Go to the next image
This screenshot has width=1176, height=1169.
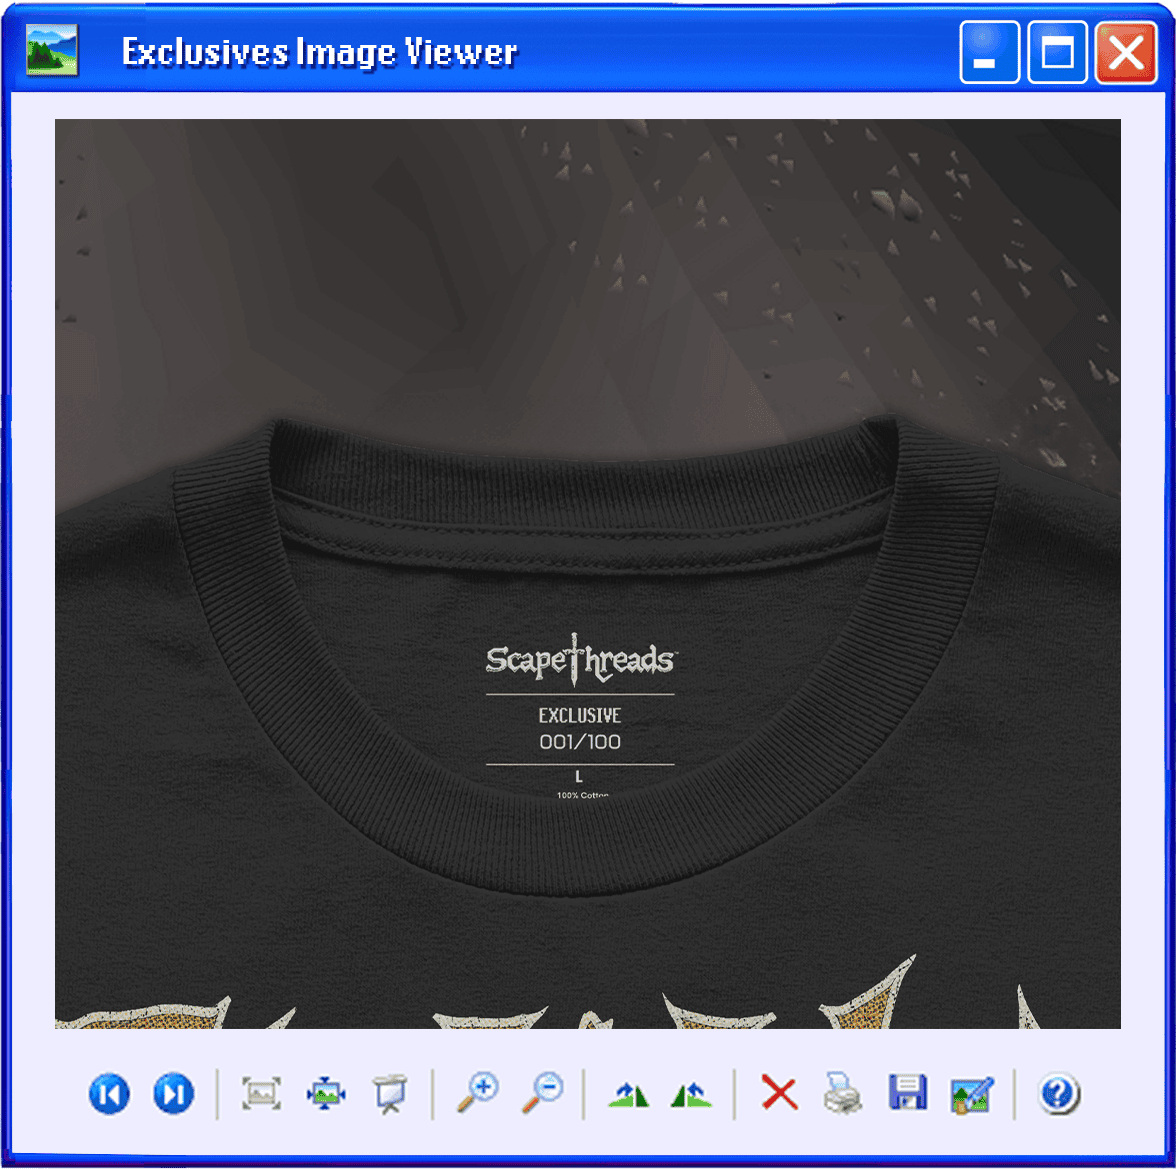(x=174, y=1094)
